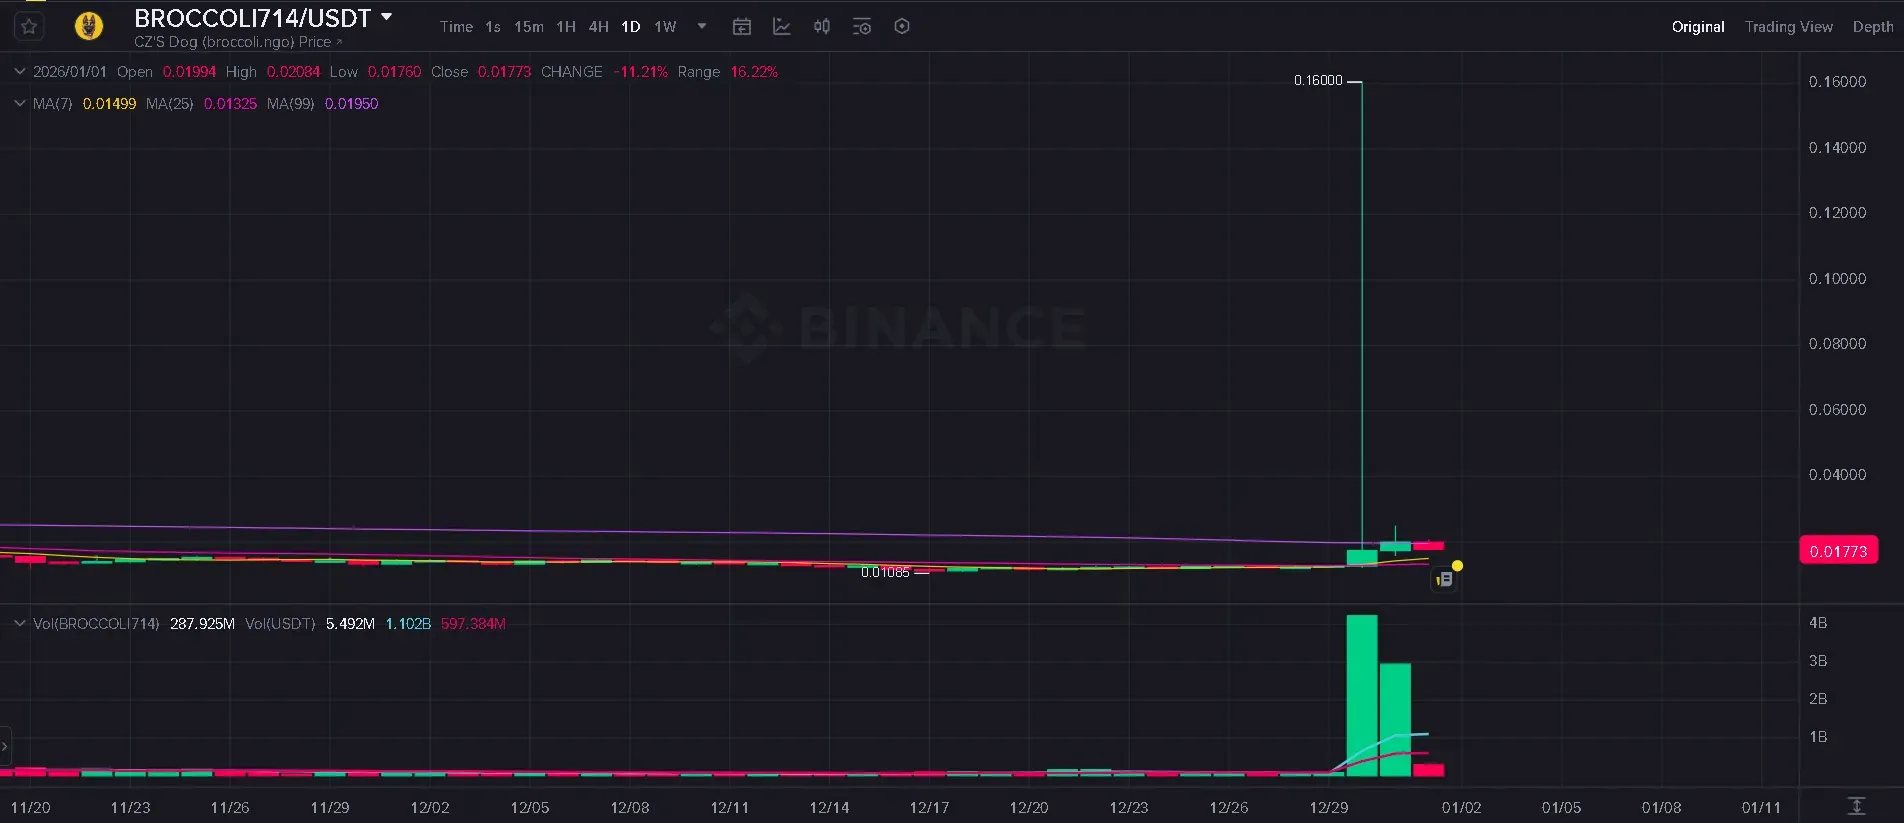Screen dimensions: 1904x823
Task: Open the hexagon chart settings icon
Action: (902, 27)
